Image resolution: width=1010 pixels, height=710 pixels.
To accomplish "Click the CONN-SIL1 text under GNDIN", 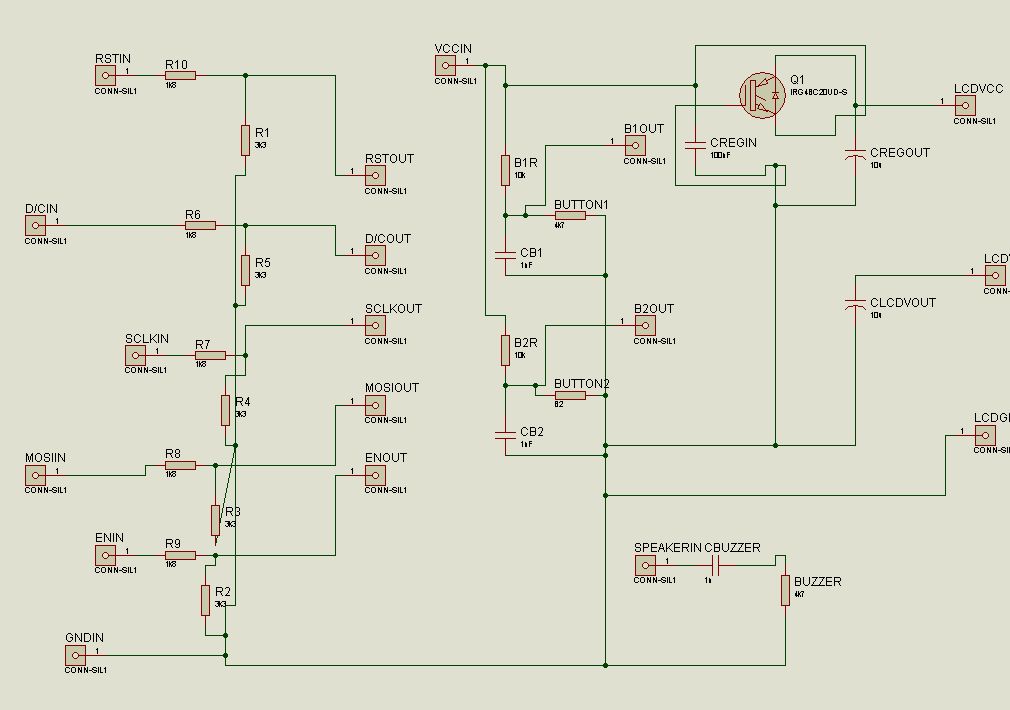I will 86,670.
